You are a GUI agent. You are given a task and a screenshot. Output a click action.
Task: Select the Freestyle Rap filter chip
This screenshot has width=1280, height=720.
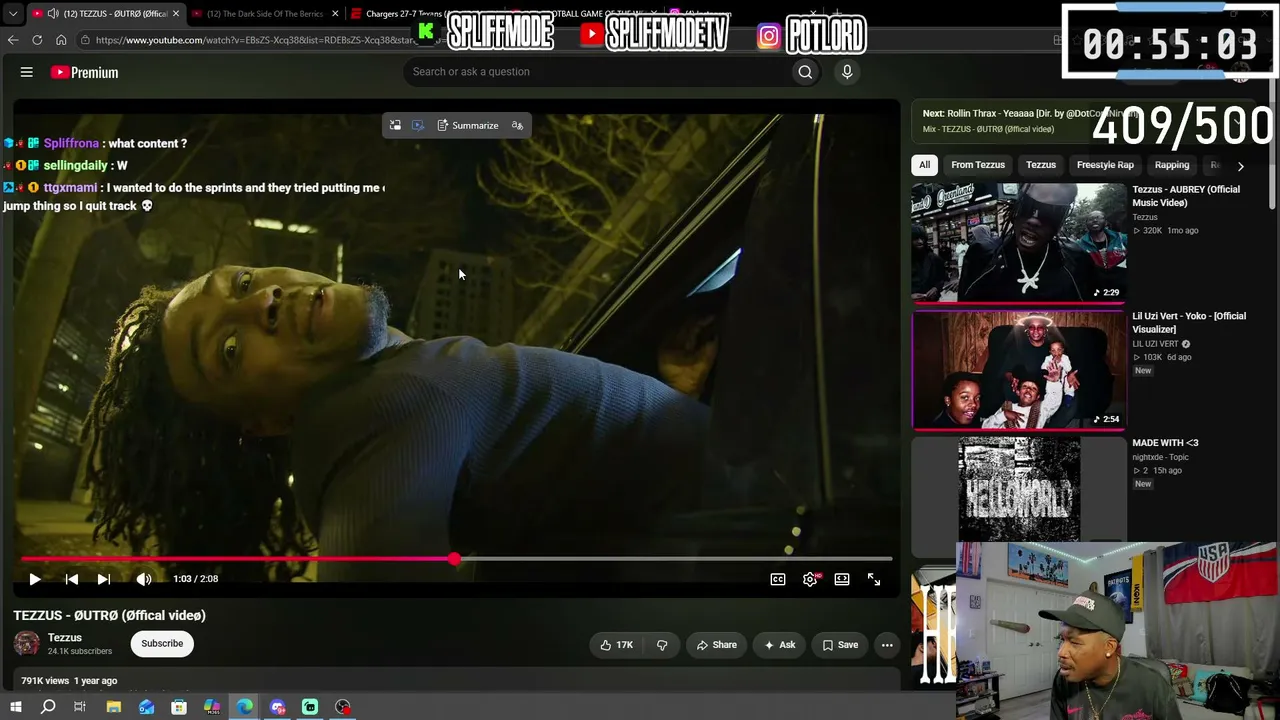coord(1105,165)
